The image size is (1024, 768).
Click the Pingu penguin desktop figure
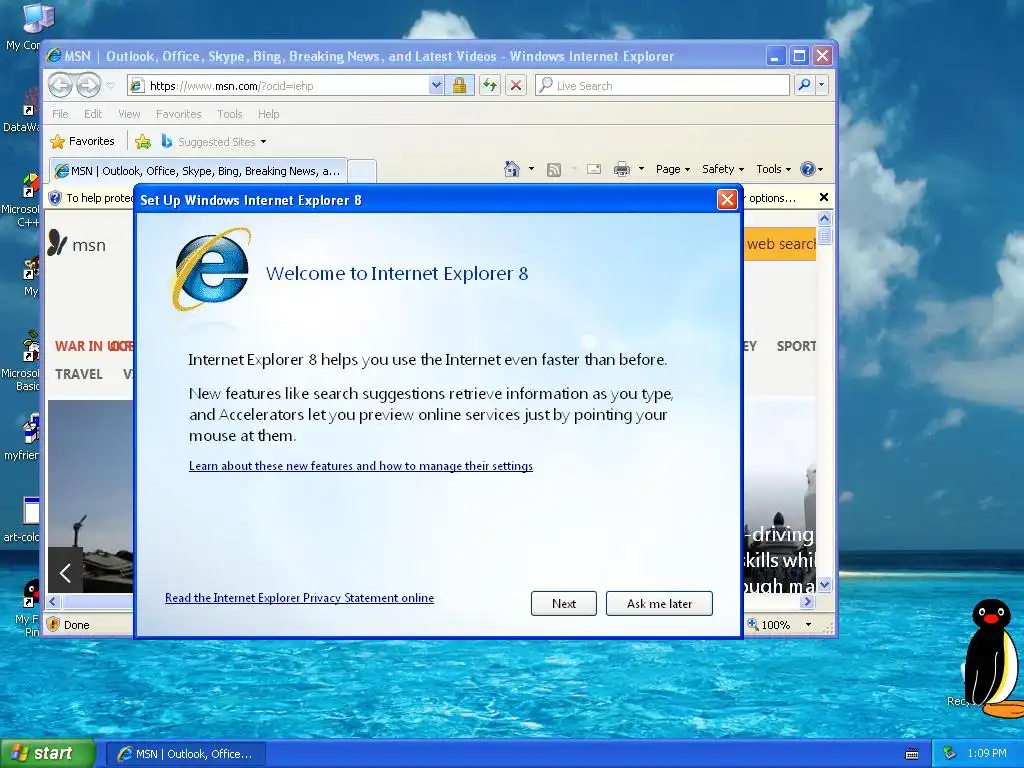[x=993, y=658]
